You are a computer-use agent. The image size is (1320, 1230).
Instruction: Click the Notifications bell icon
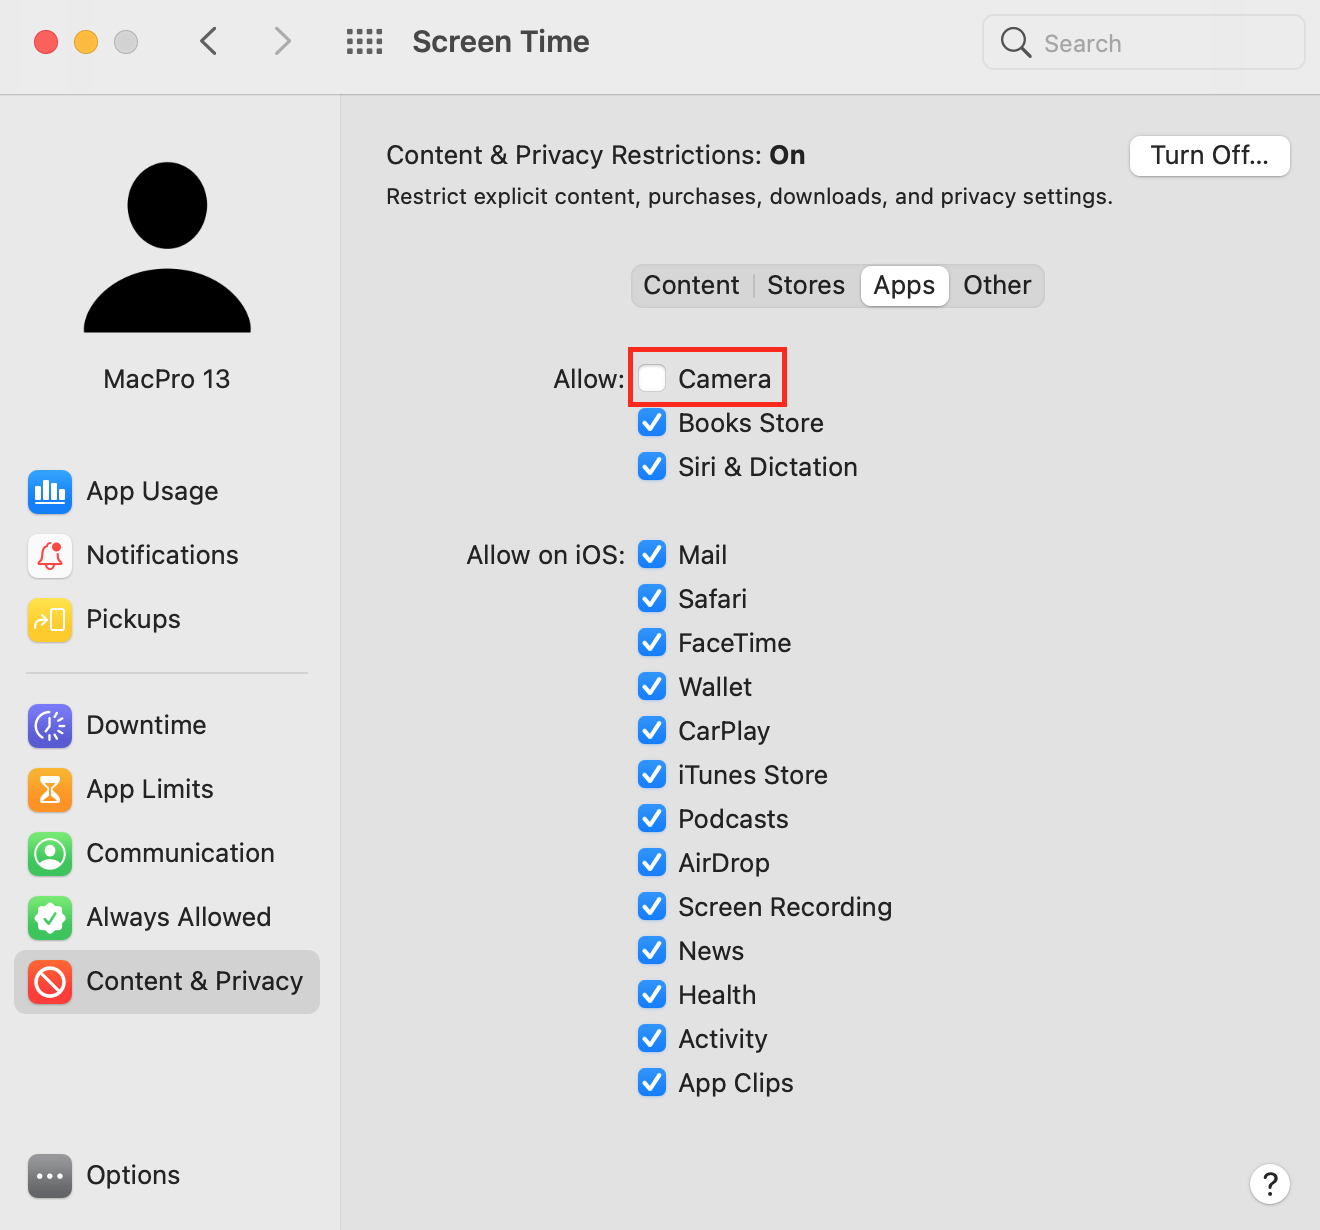tap(50, 555)
